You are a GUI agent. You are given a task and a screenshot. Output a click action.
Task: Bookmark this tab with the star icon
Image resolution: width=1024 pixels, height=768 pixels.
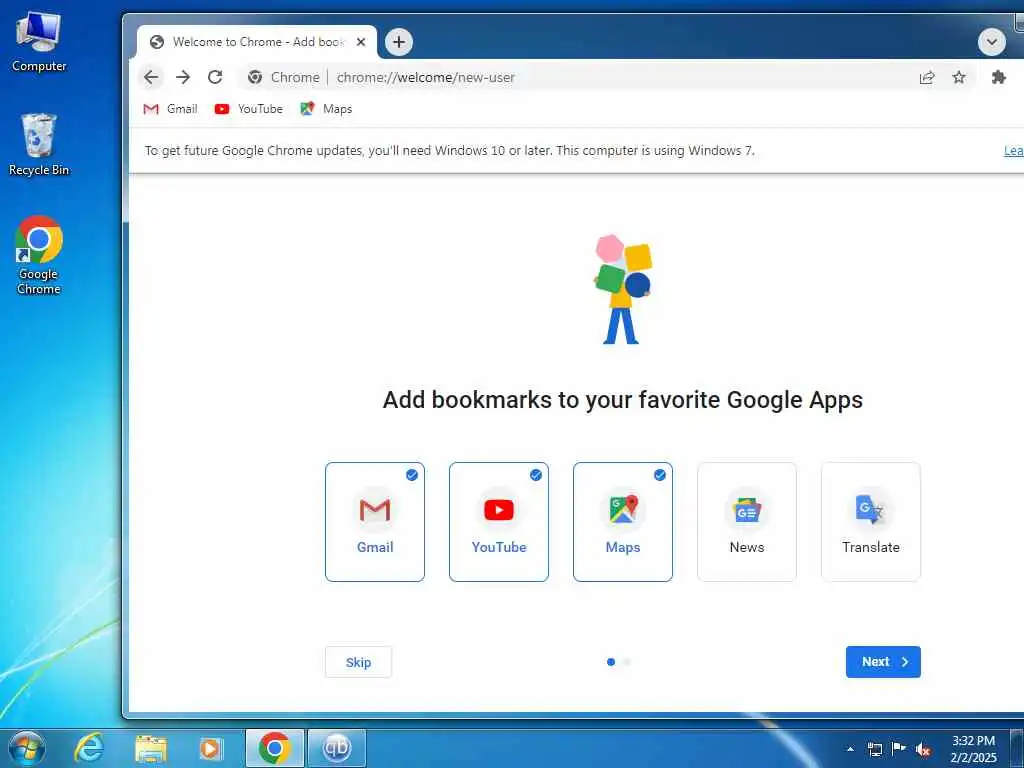point(959,78)
